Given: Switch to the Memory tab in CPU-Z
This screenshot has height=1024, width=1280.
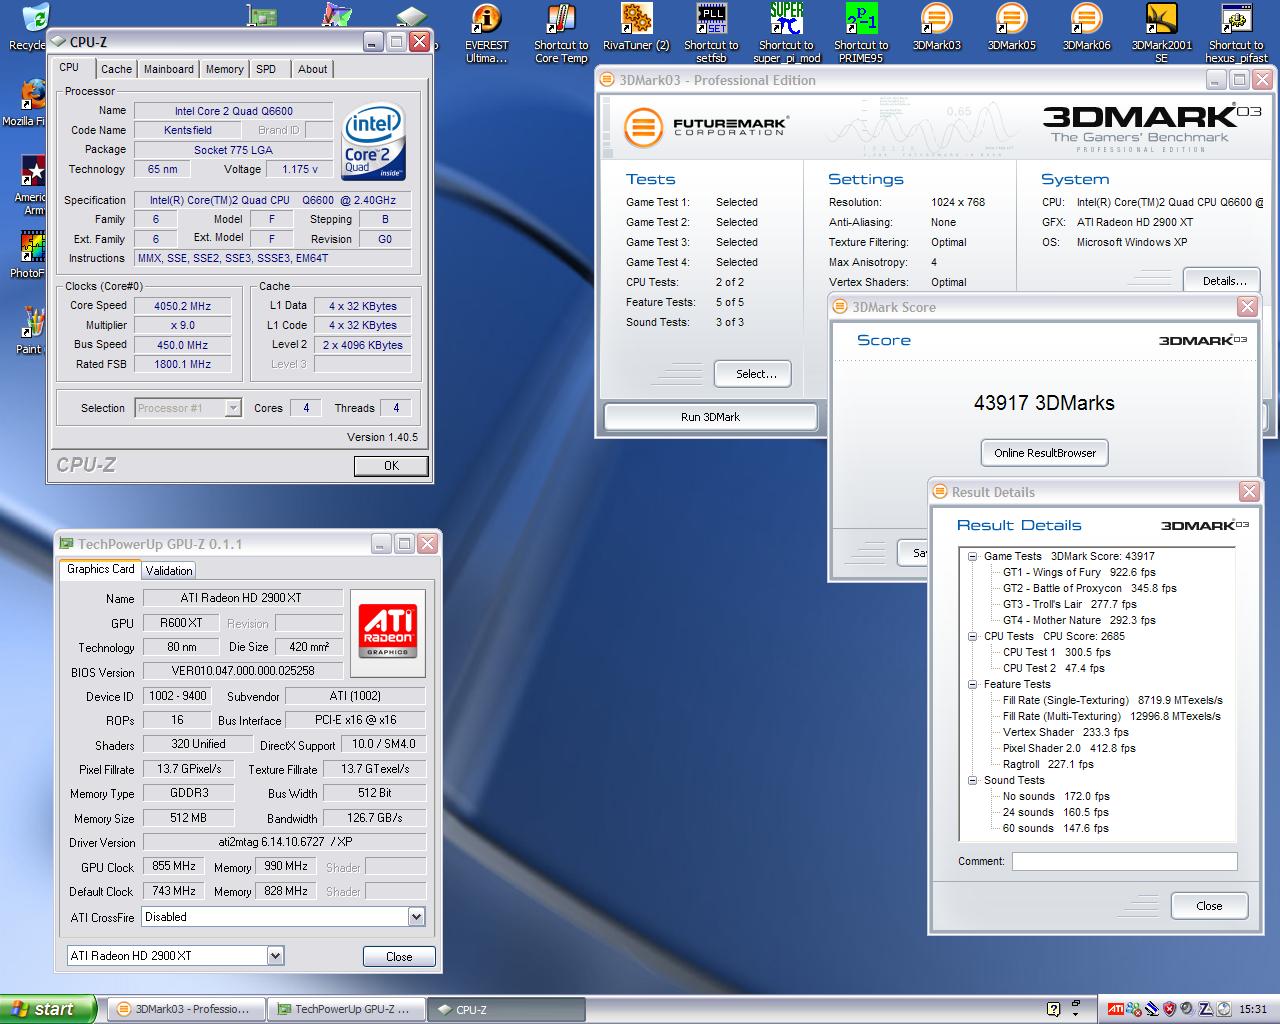Looking at the screenshot, I should point(225,69).
